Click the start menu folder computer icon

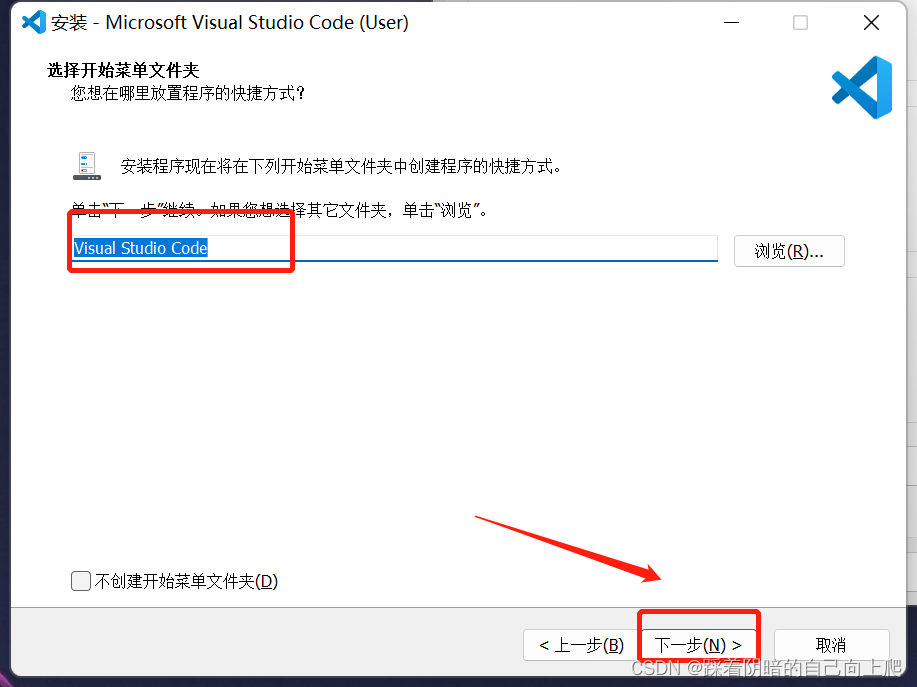click(87, 166)
